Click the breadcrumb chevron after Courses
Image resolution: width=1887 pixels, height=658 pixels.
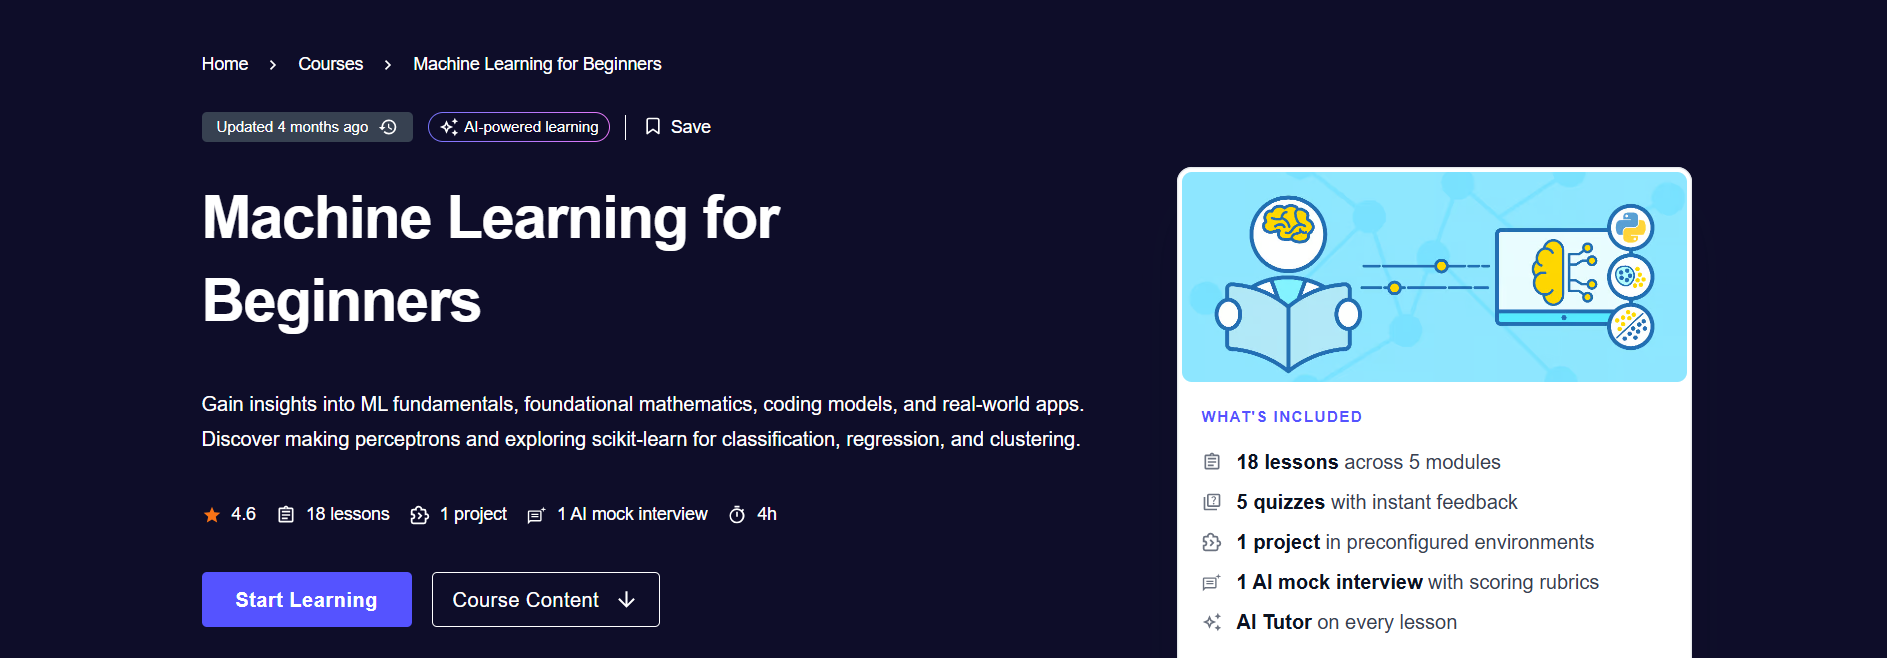tap(388, 65)
